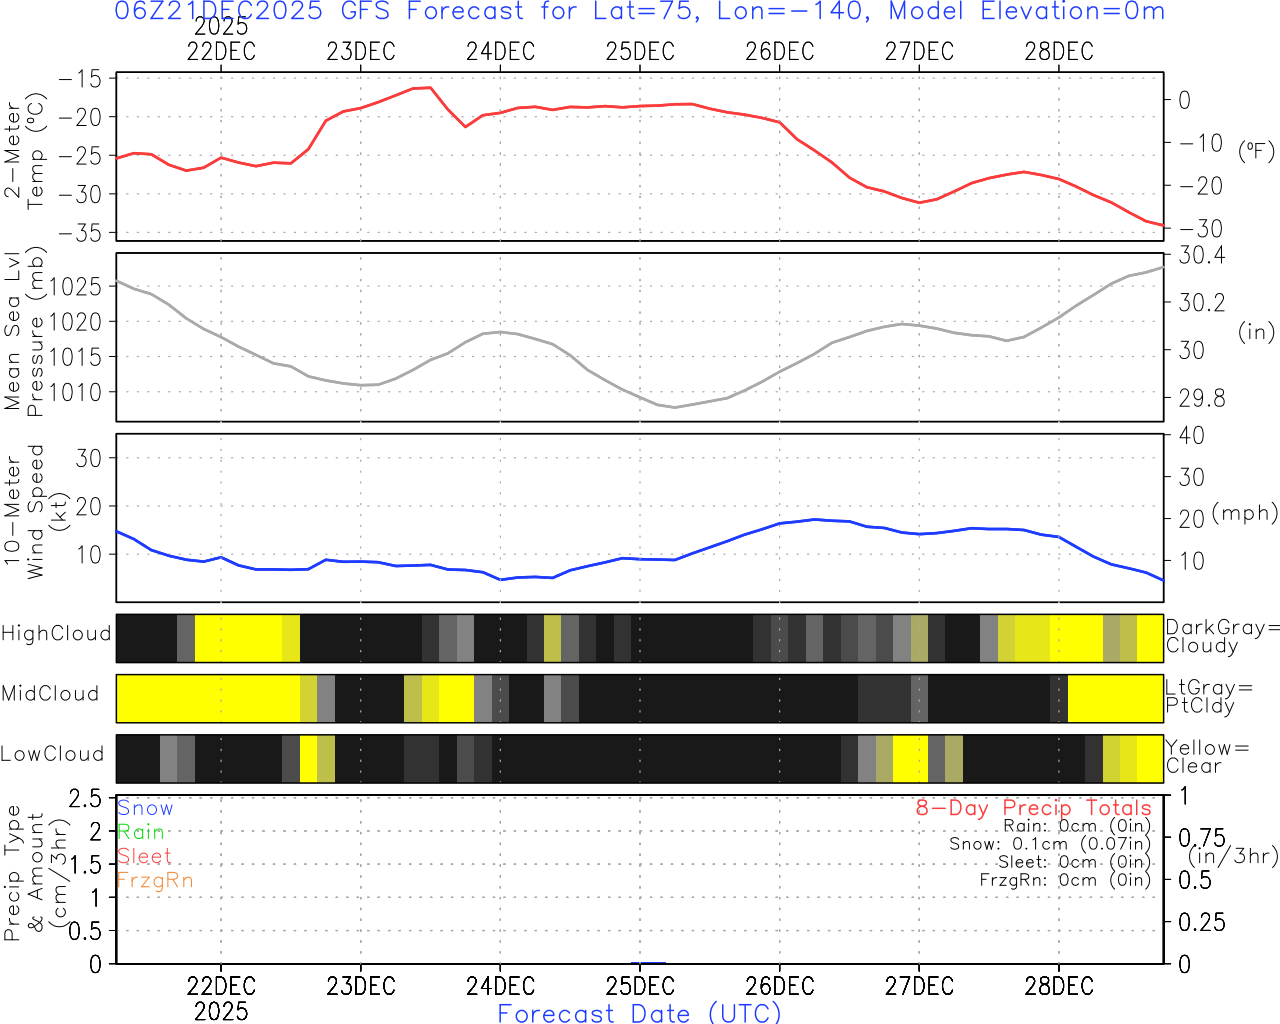The width and height of the screenshot is (1280, 1024).
Task: Select the orange FrzgRn legend label
Action: click(155, 880)
